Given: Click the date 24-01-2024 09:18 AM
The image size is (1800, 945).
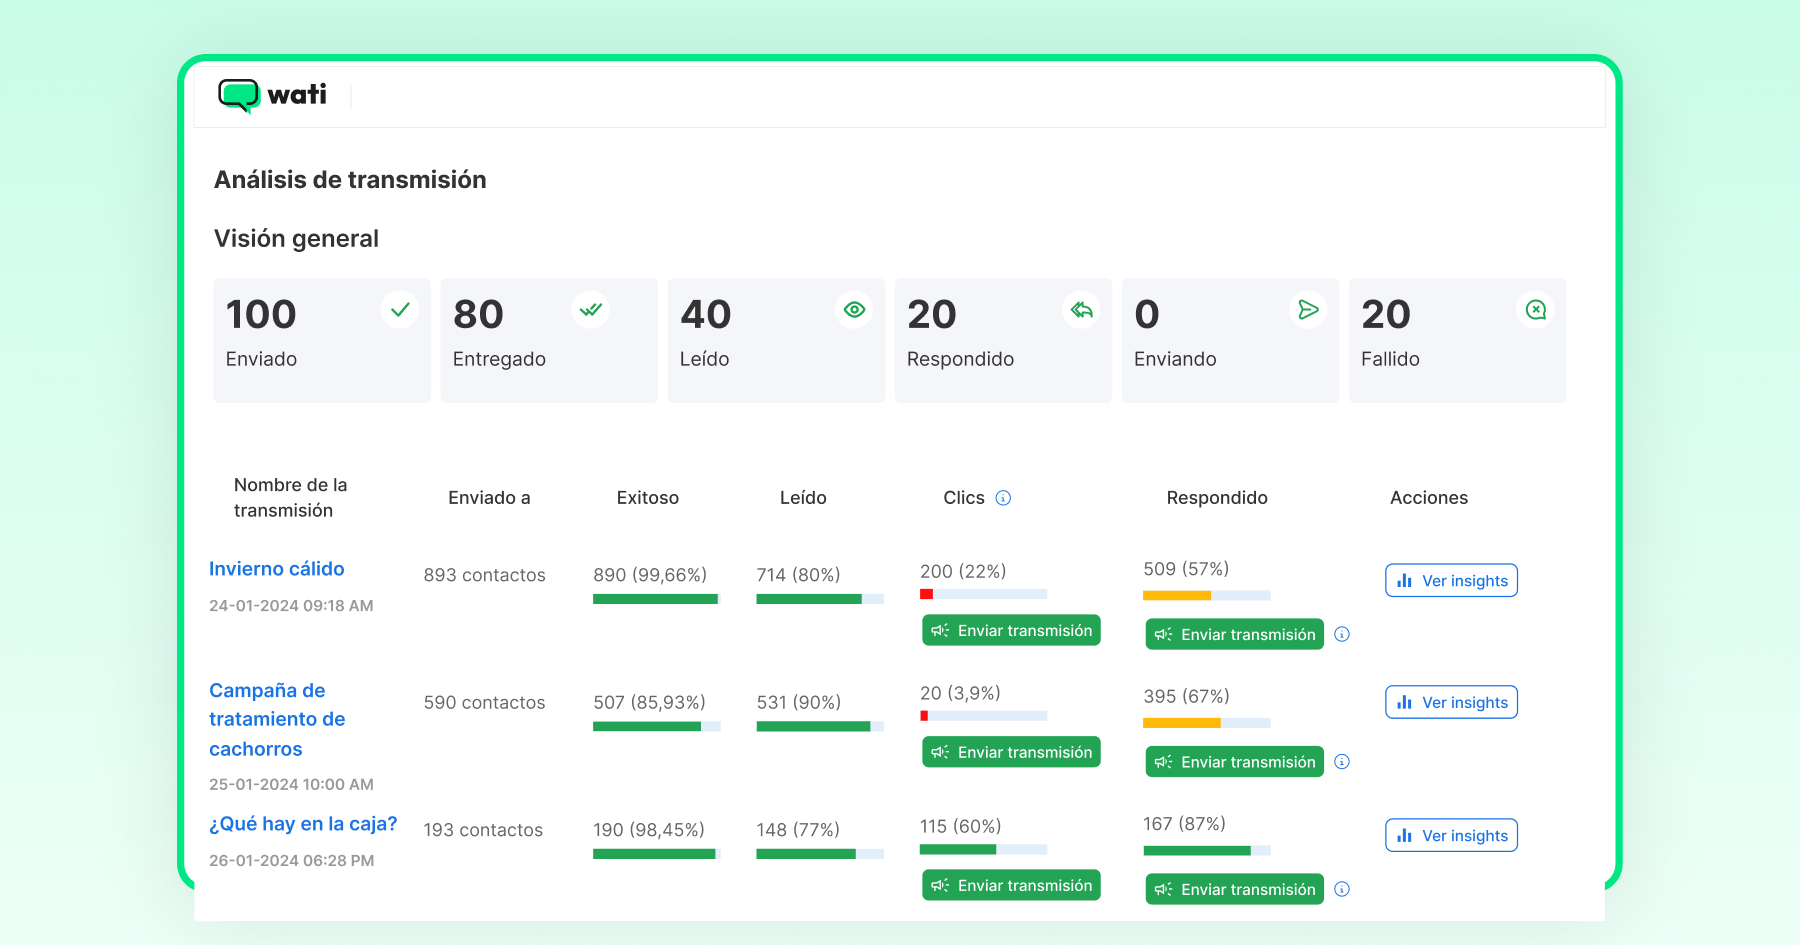Looking at the screenshot, I should [x=291, y=606].
